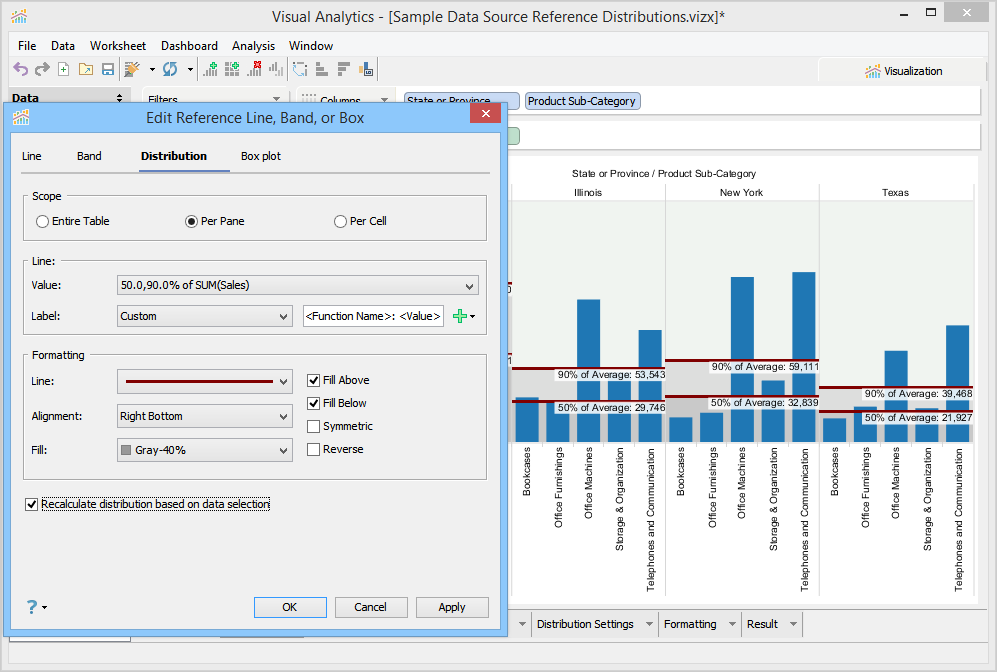This screenshot has height=672, width=997.
Task: Switch to the Box plot tab
Action: coord(260,156)
